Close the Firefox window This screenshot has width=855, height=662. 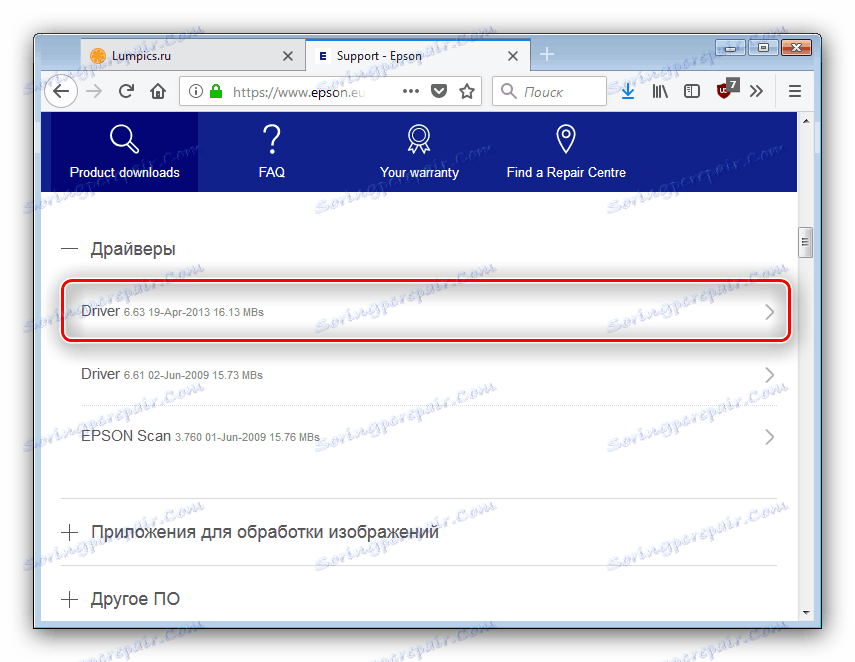click(x=797, y=48)
